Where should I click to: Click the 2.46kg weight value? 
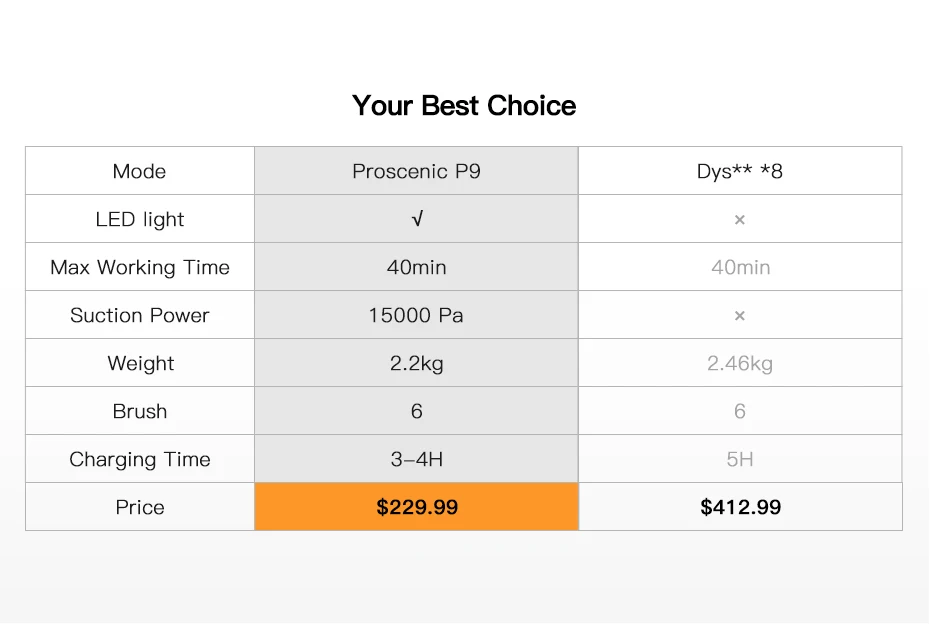click(740, 363)
